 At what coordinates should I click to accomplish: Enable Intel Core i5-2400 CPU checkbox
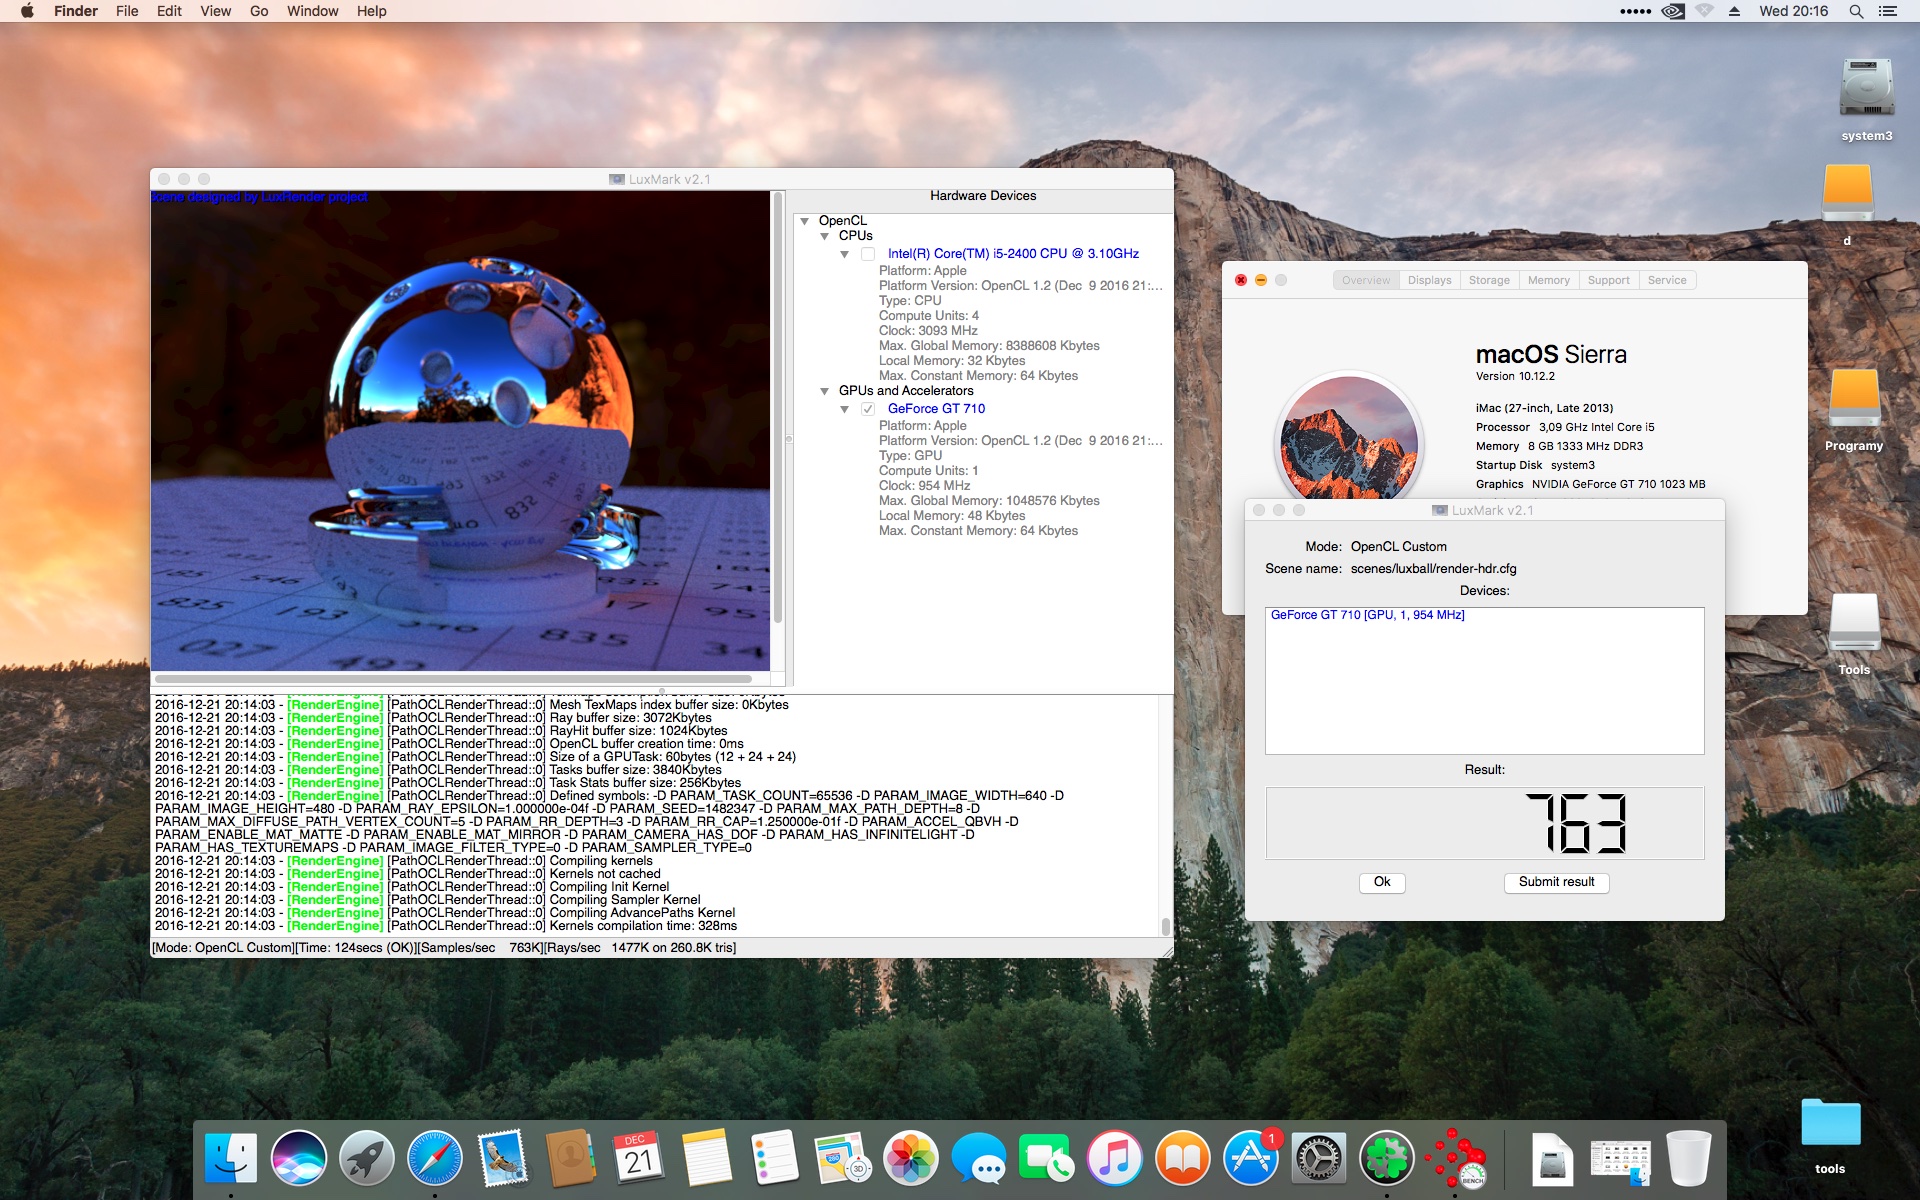coord(868,254)
